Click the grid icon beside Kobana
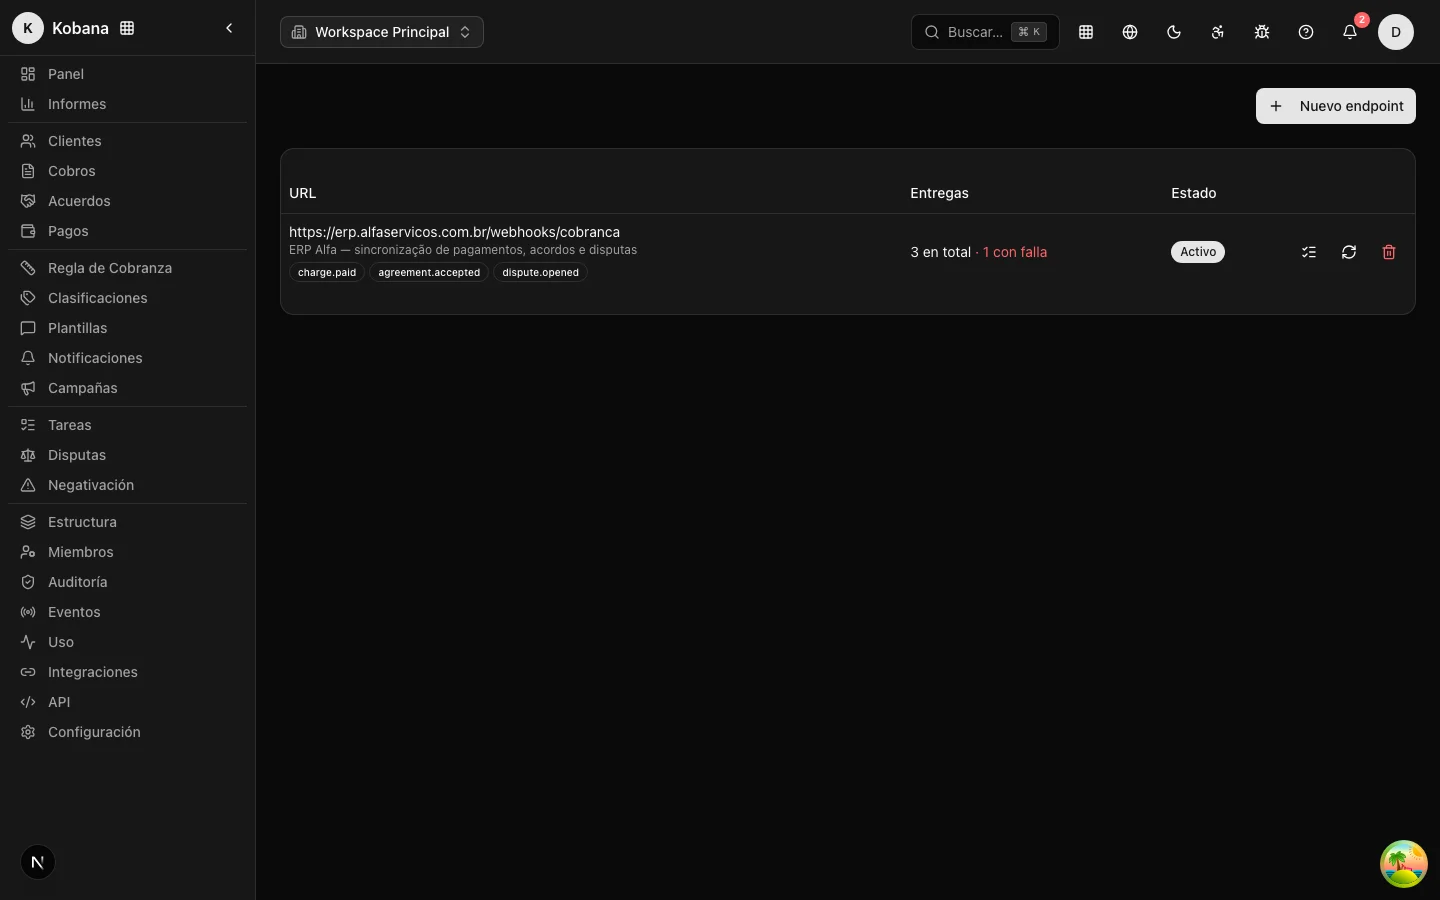Screen dimensions: 1440x900 pos(127,28)
